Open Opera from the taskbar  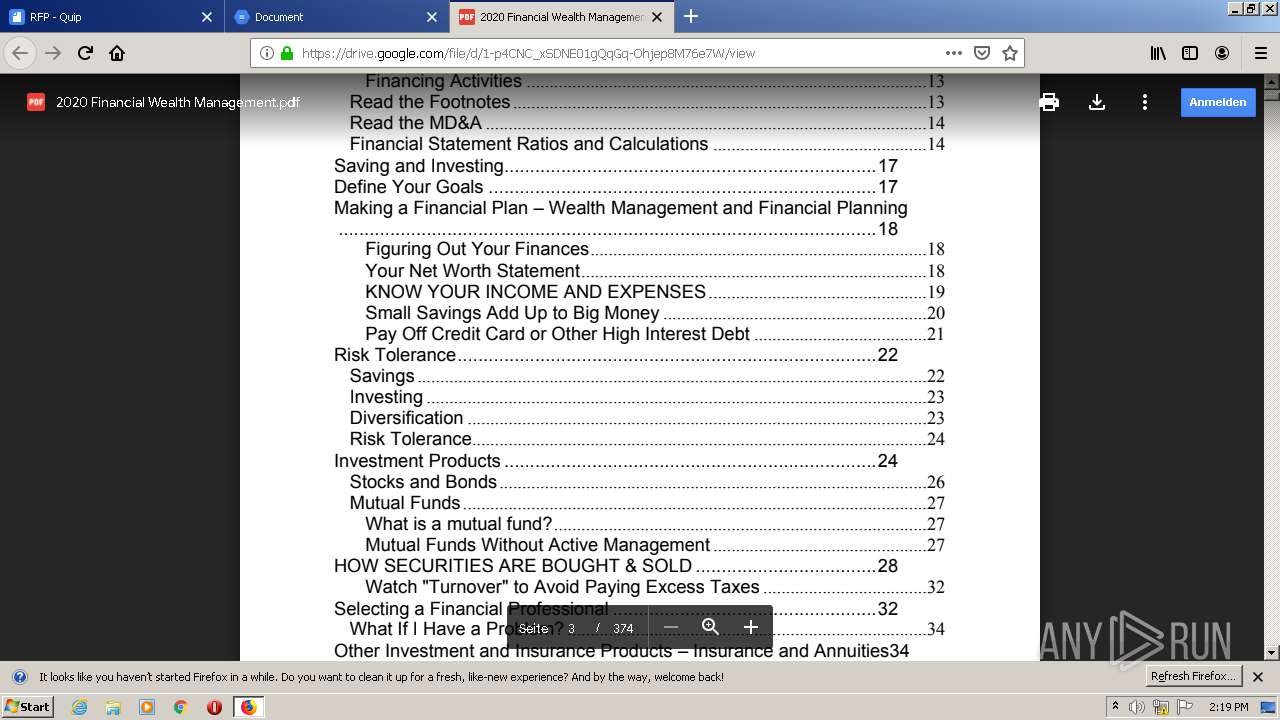[214, 707]
